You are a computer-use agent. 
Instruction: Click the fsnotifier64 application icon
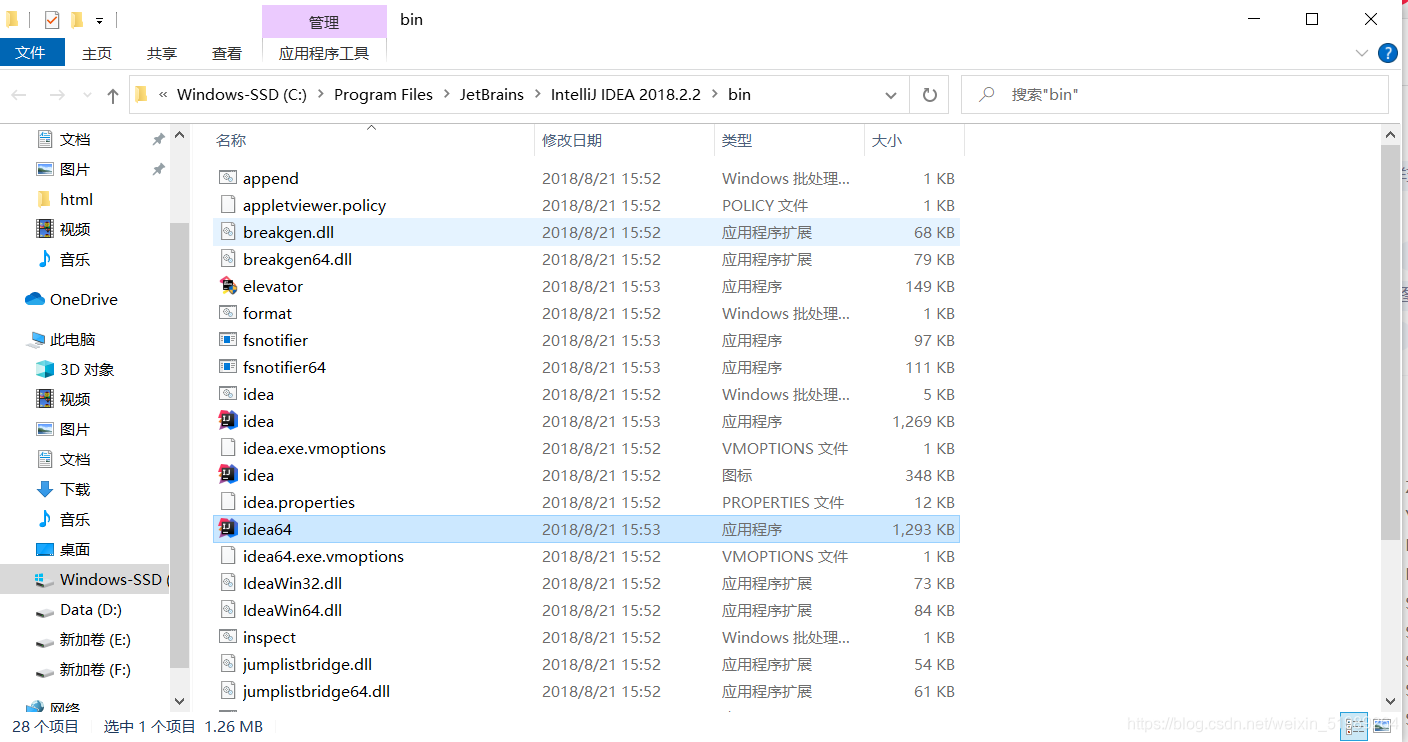[228, 367]
